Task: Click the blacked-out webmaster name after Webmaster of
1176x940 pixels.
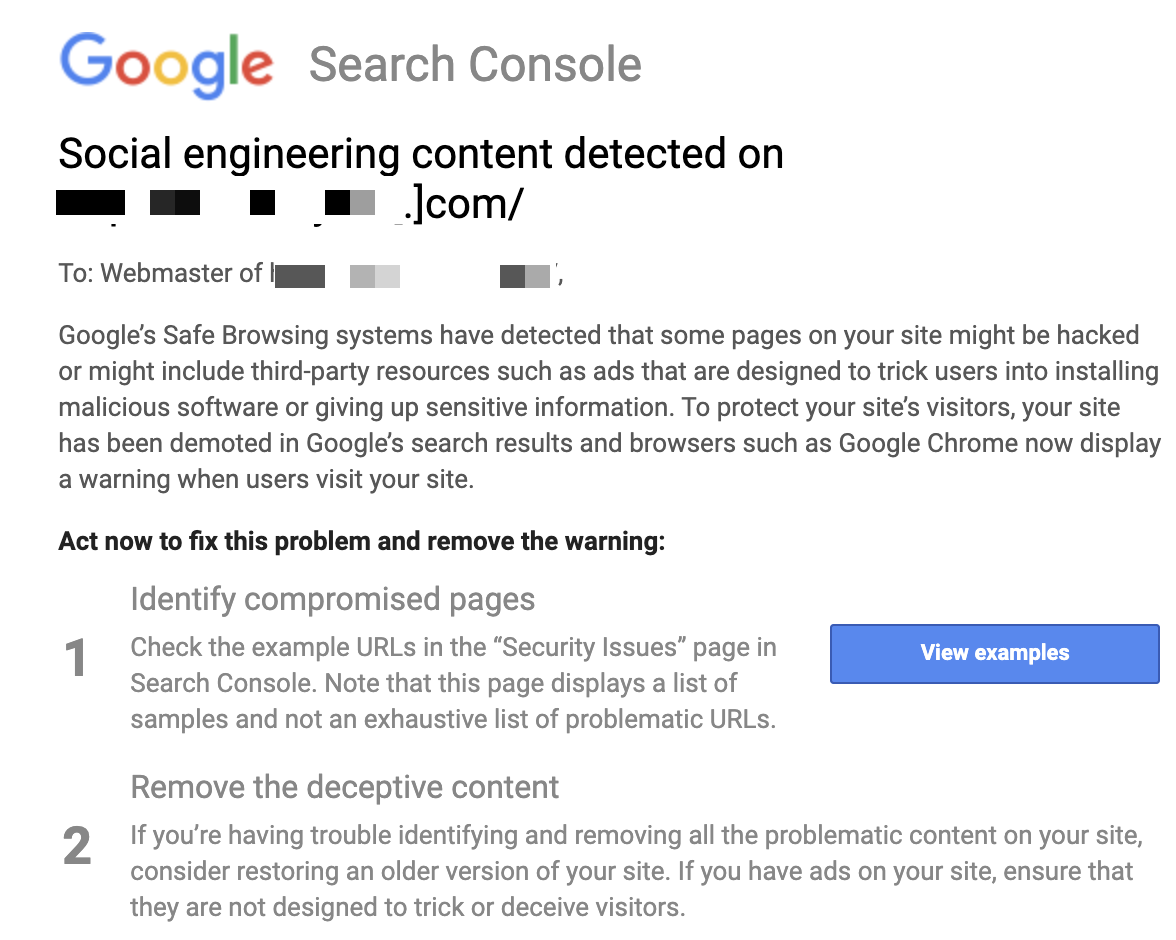Action: 412,275
